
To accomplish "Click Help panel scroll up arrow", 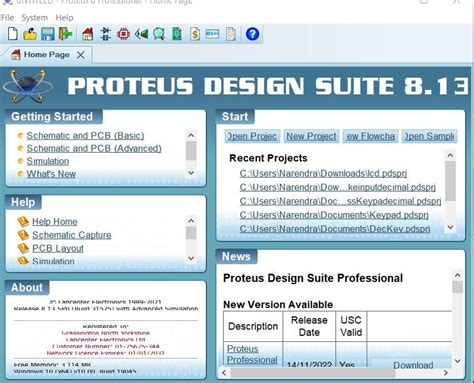I will coord(191,220).
